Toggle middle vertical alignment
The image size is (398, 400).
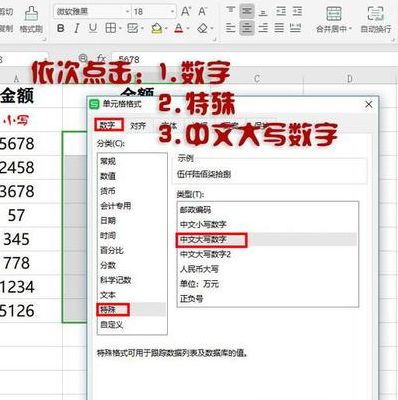[247, 11]
